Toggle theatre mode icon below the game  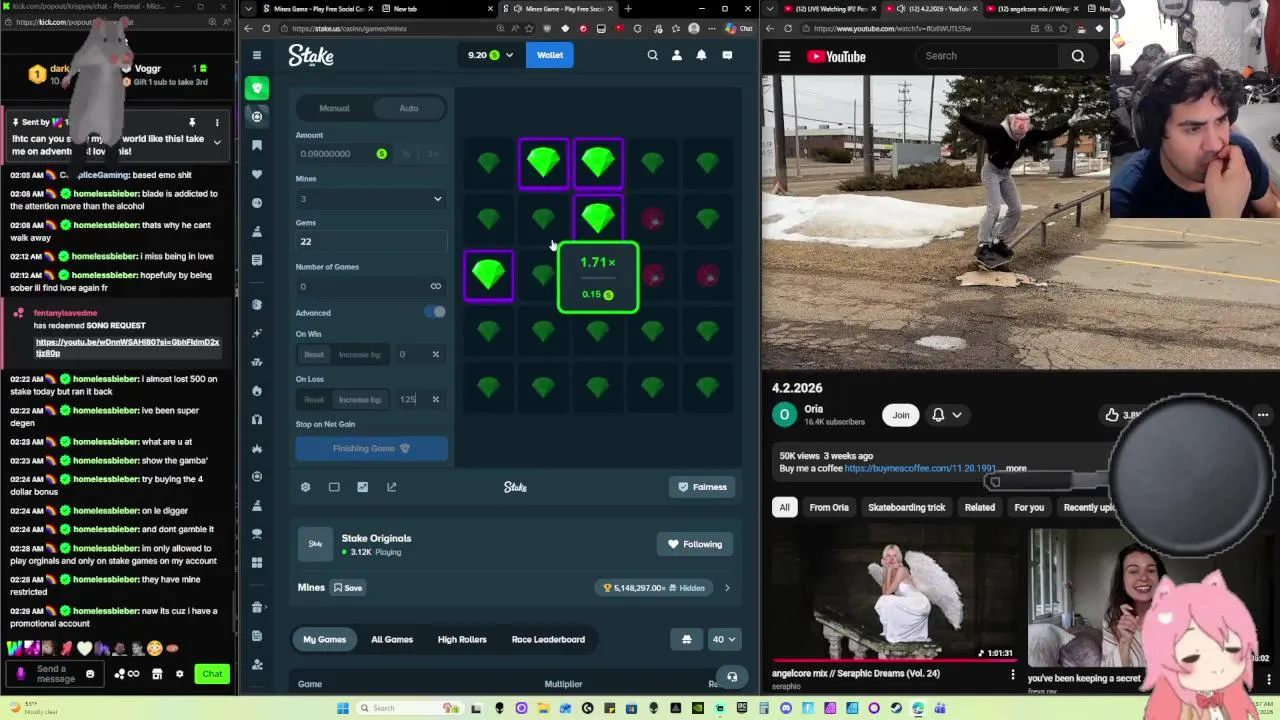click(334, 487)
